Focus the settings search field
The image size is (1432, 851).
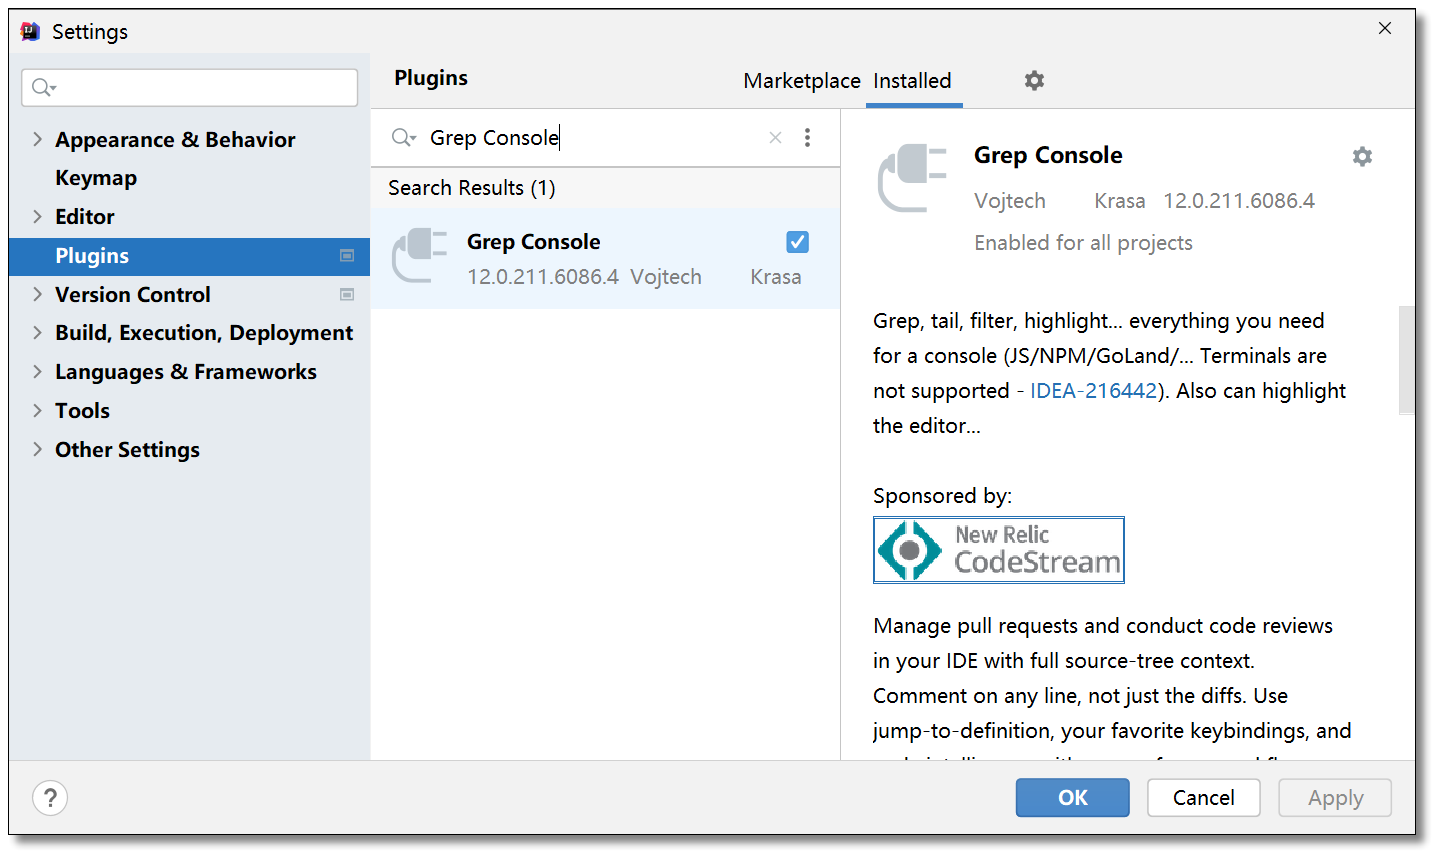190,88
